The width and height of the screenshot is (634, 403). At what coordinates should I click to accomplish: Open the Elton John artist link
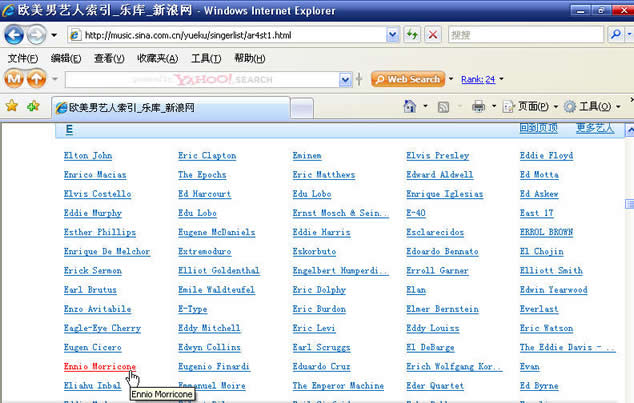coord(88,156)
